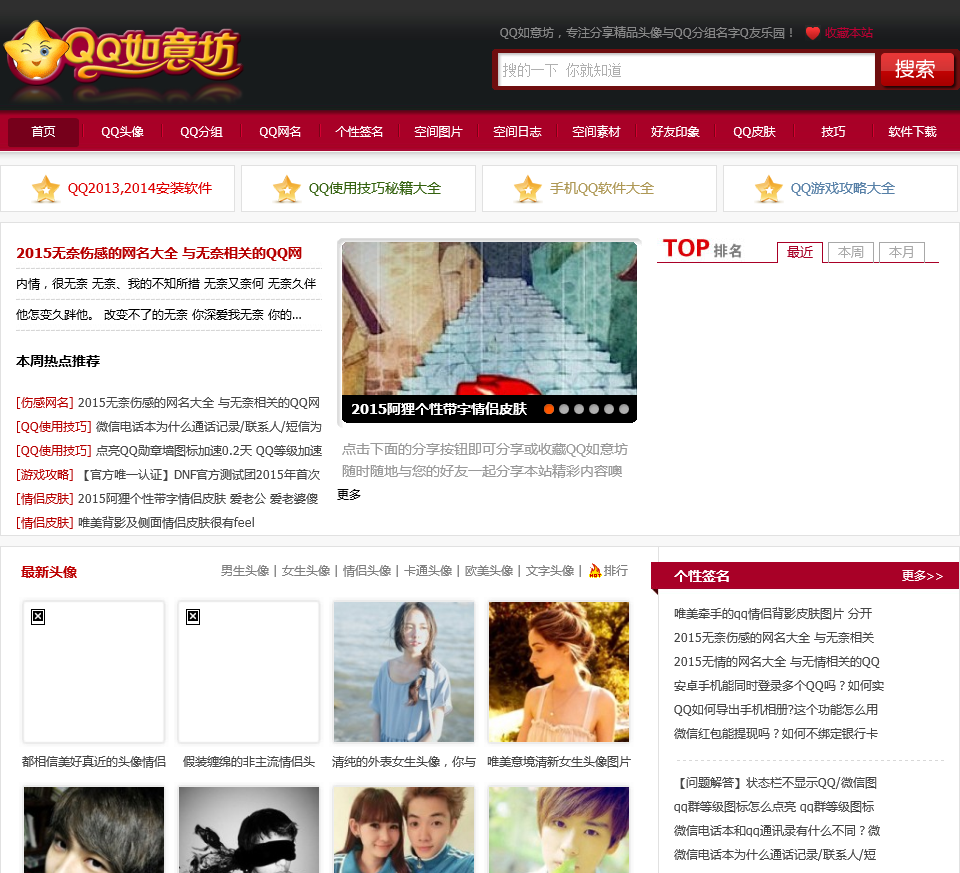Open 技巧 navigation item
Viewport: 960px width, 873px height.
833,132
